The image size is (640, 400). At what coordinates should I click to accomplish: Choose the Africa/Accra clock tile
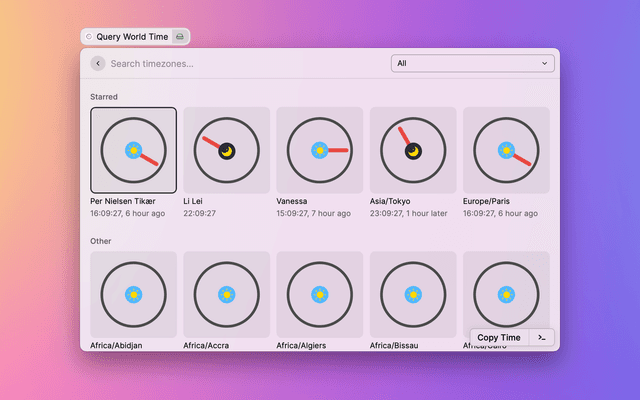pos(227,294)
